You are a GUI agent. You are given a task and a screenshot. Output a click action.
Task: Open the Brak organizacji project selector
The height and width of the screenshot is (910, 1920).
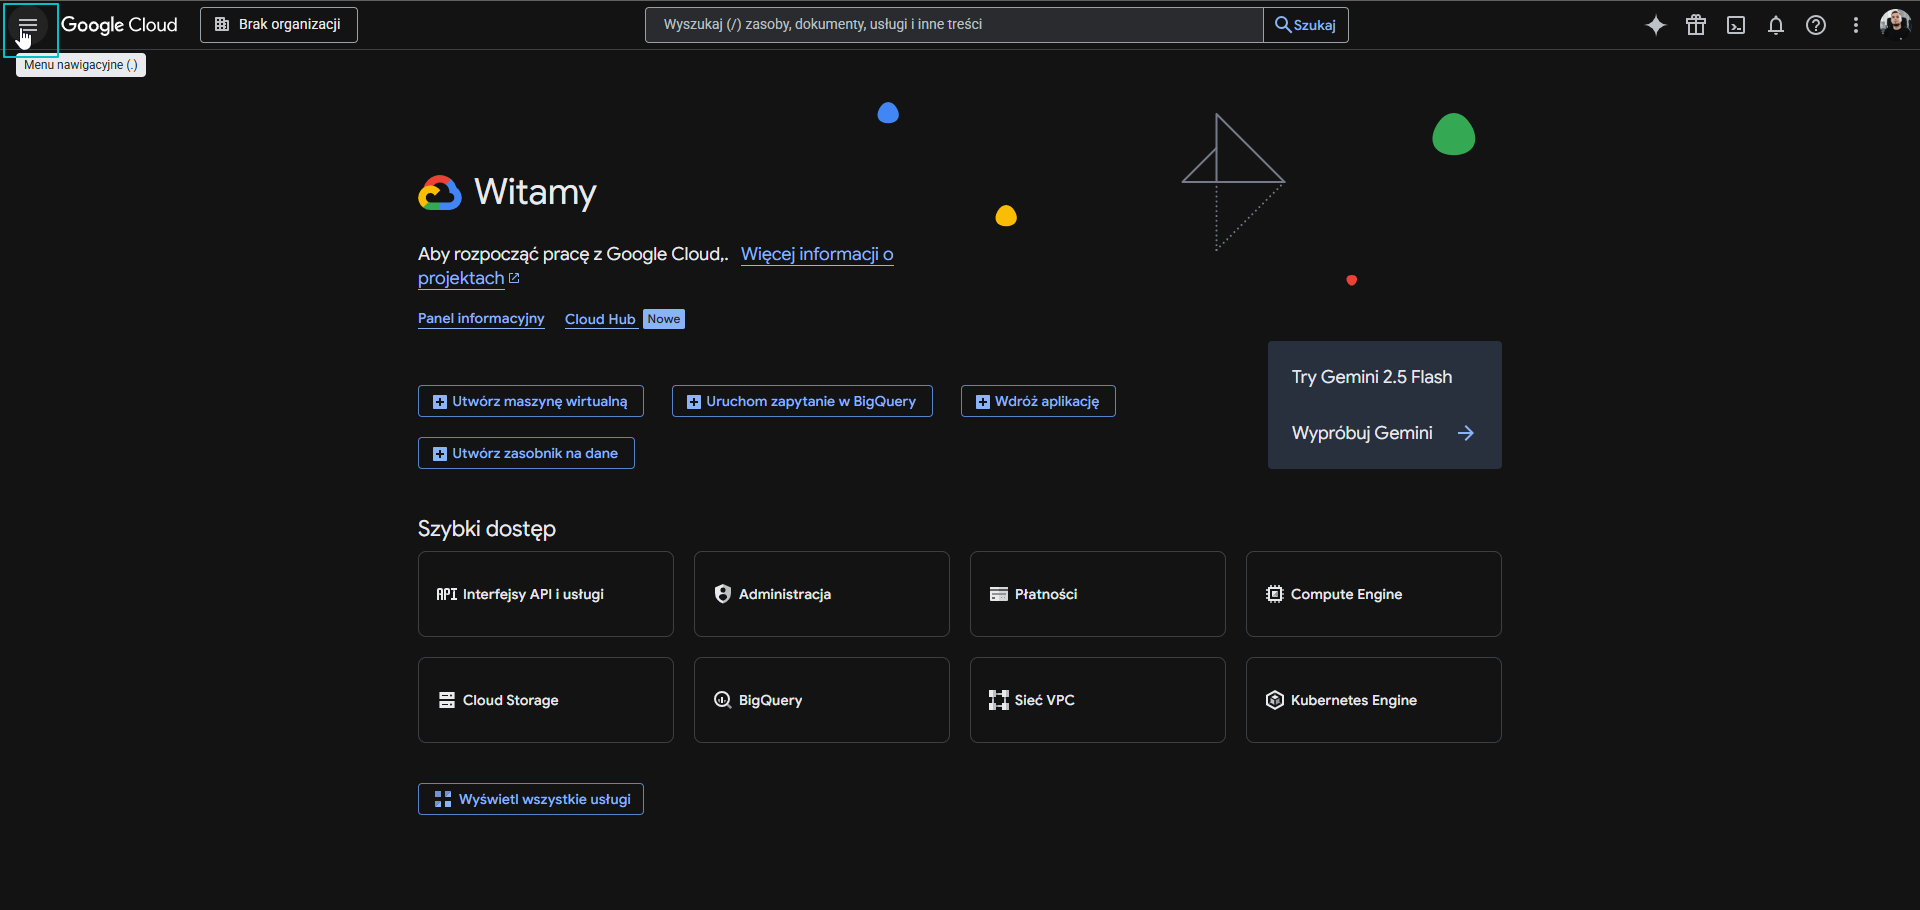278,24
